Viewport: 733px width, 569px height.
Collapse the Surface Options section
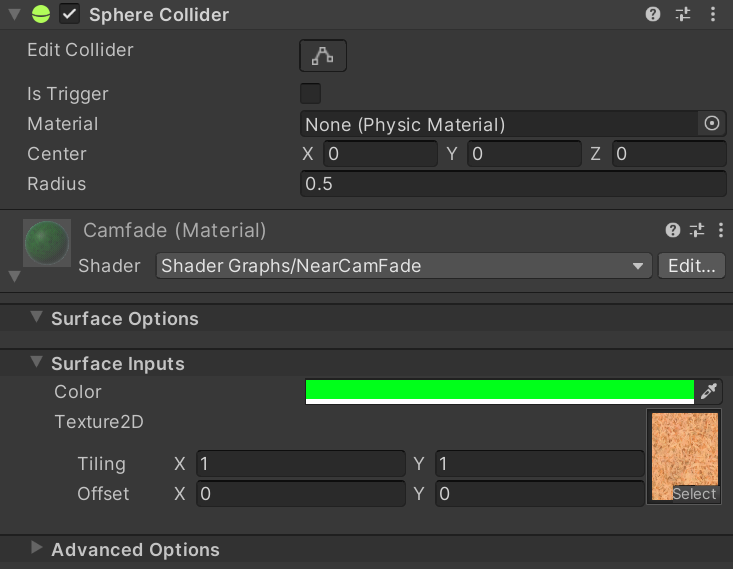(x=36, y=317)
